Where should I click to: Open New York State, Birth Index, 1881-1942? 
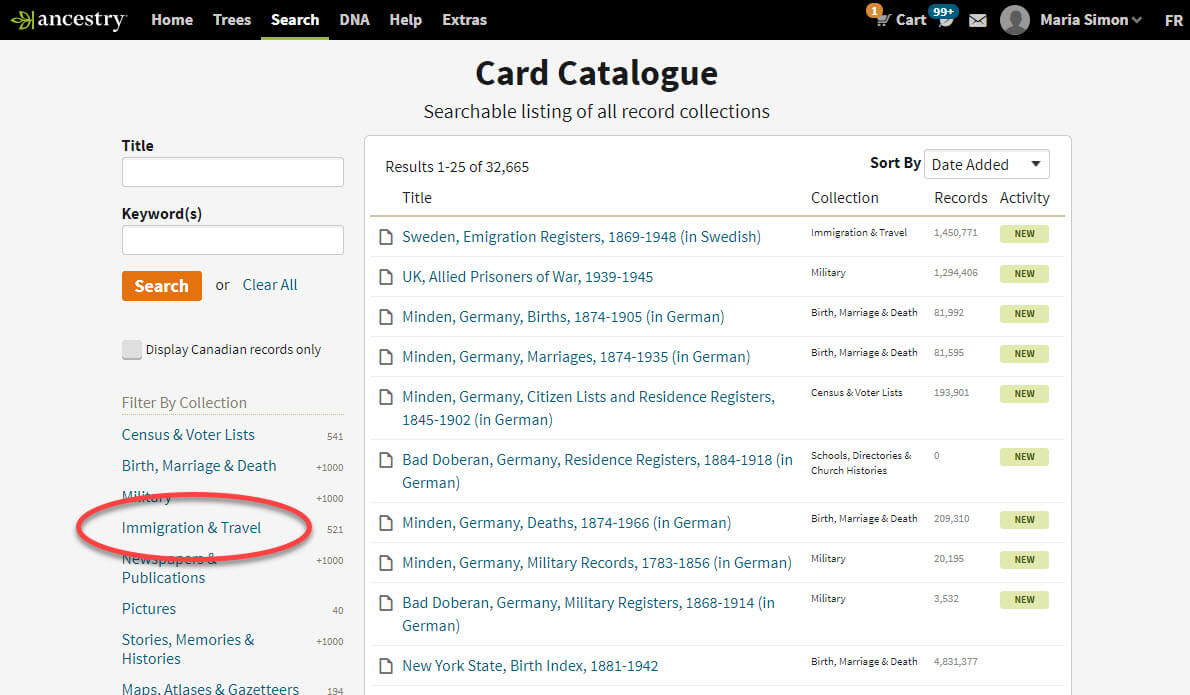530,666
